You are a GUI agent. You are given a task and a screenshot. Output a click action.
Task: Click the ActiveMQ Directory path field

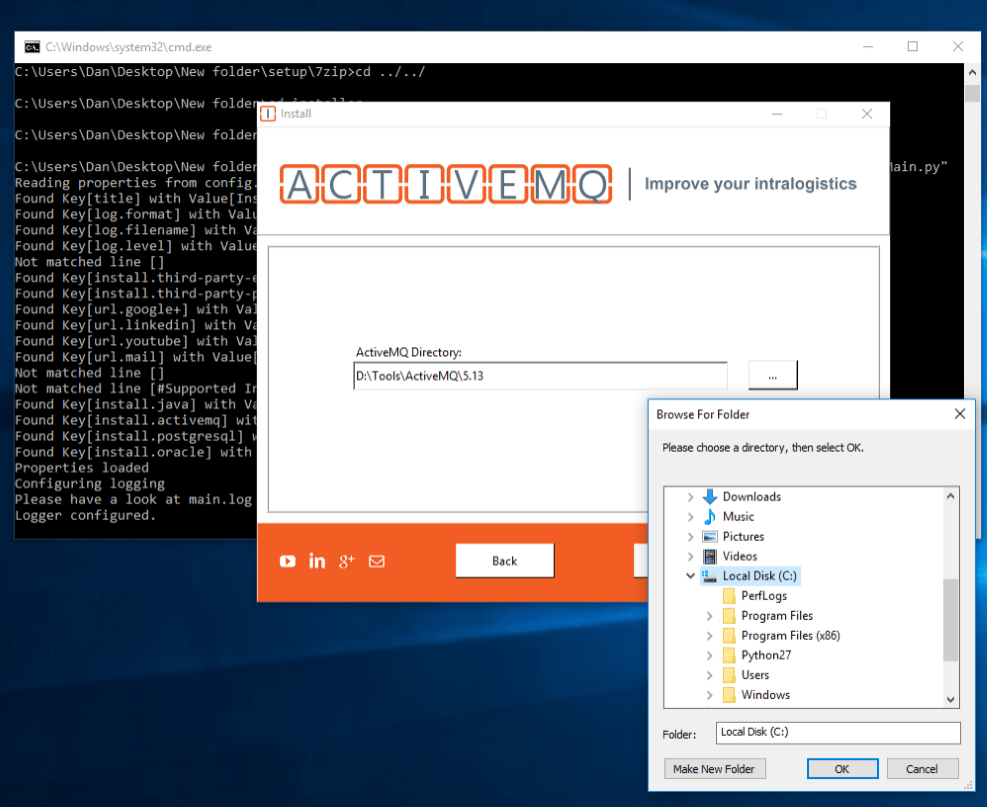coord(540,376)
